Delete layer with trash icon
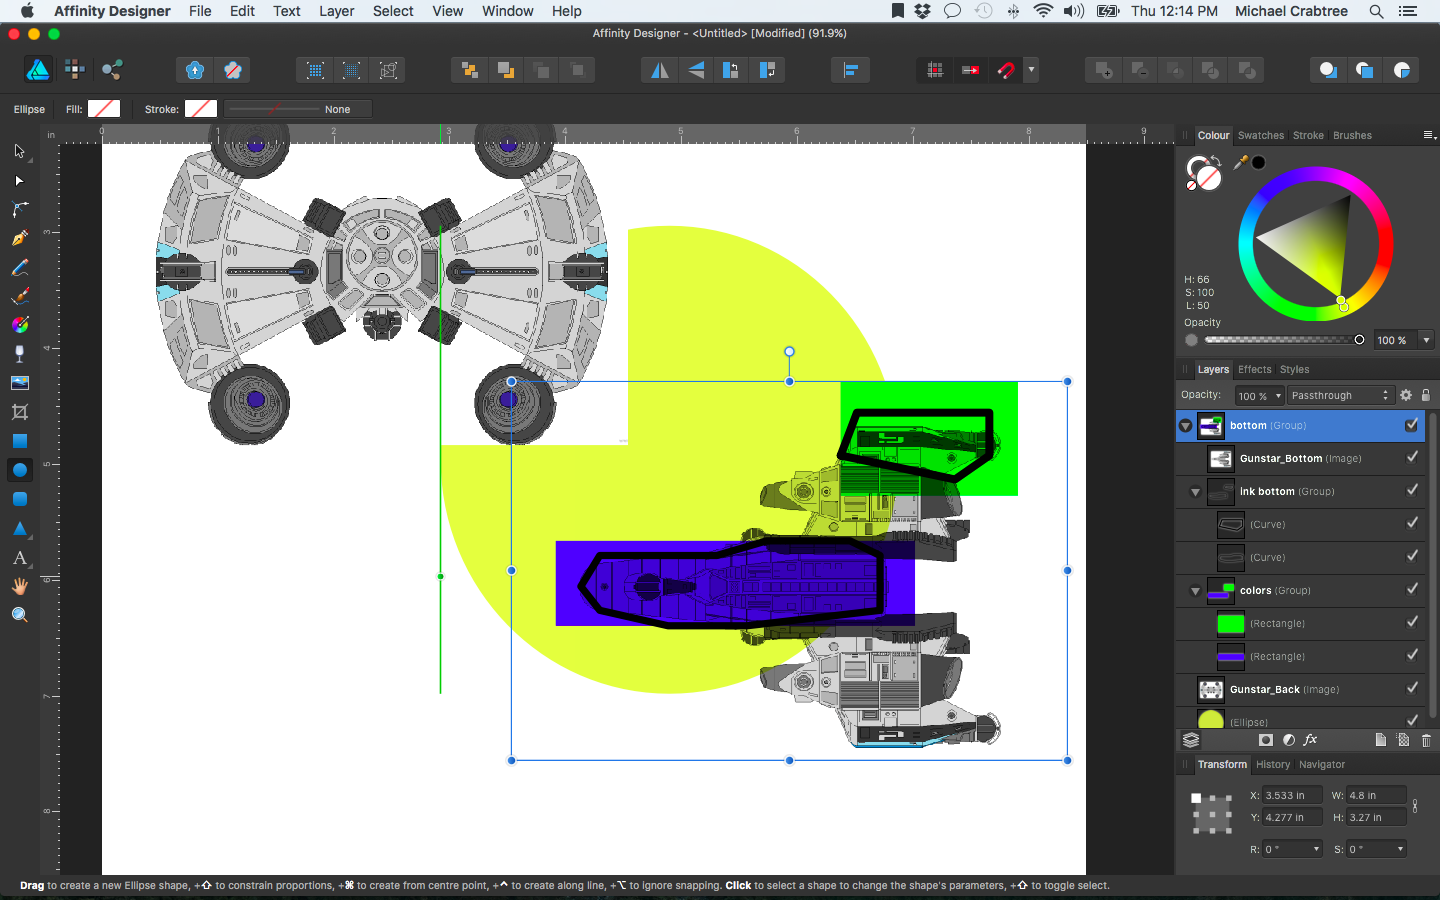Viewport: 1440px width, 900px height. pos(1426,740)
